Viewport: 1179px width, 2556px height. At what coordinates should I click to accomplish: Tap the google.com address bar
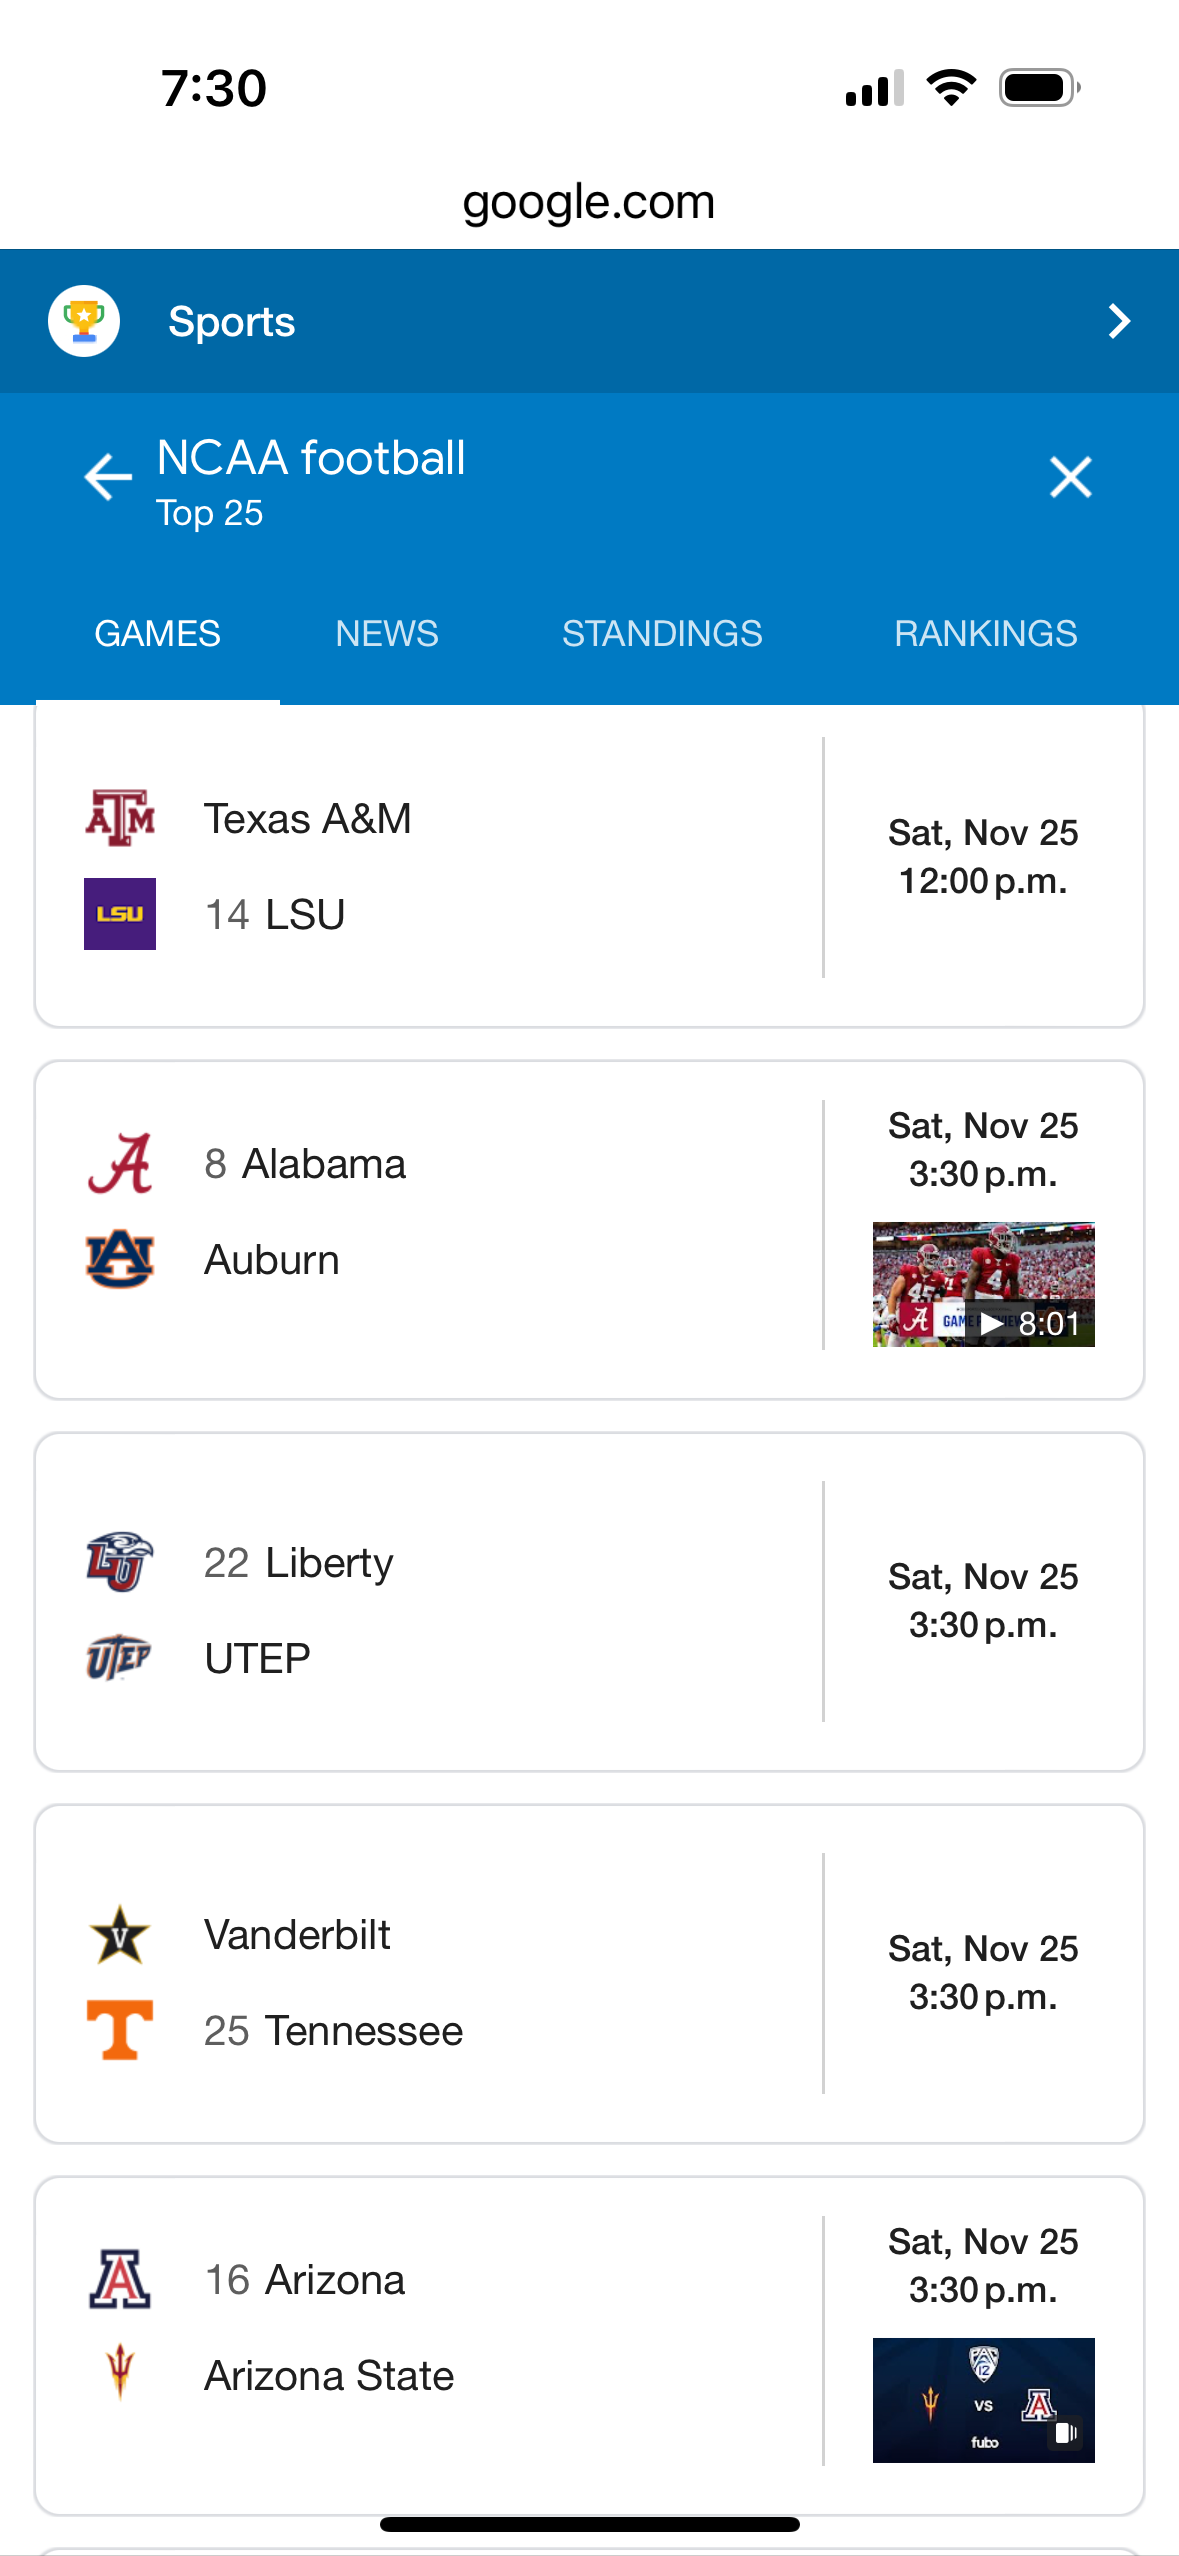[589, 202]
